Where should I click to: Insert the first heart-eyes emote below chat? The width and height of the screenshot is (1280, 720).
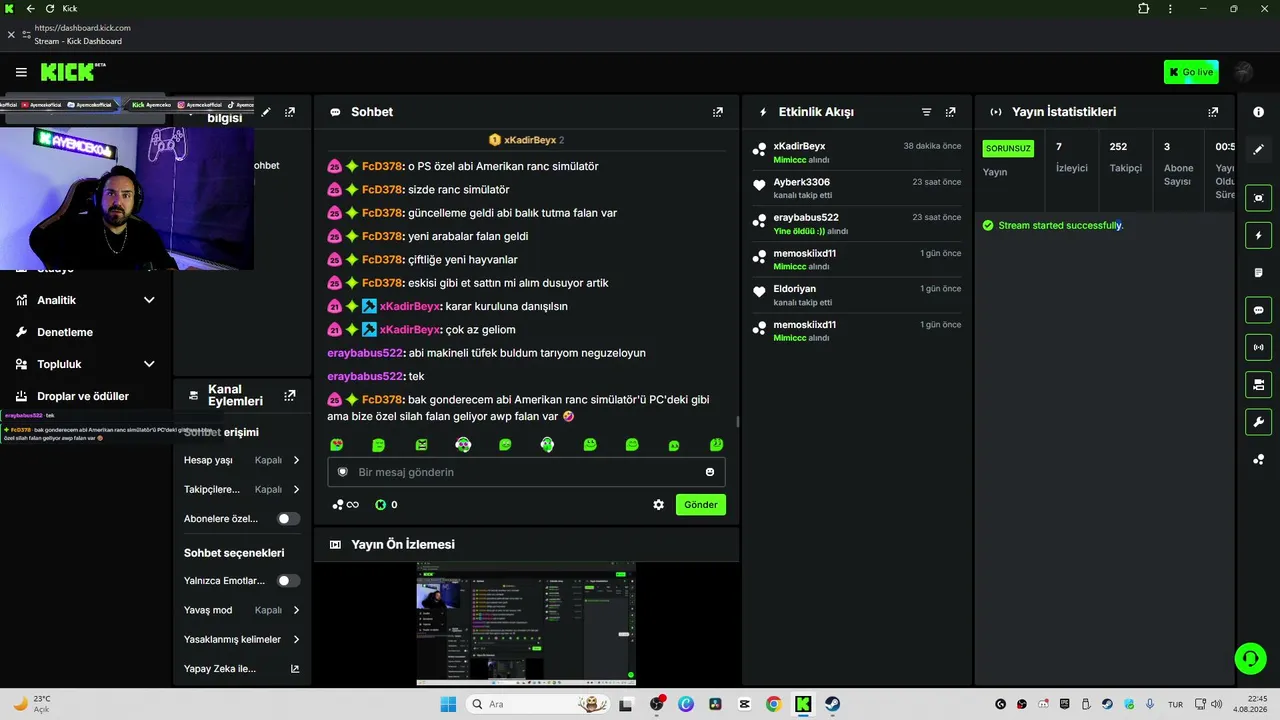click(x=337, y=445)
